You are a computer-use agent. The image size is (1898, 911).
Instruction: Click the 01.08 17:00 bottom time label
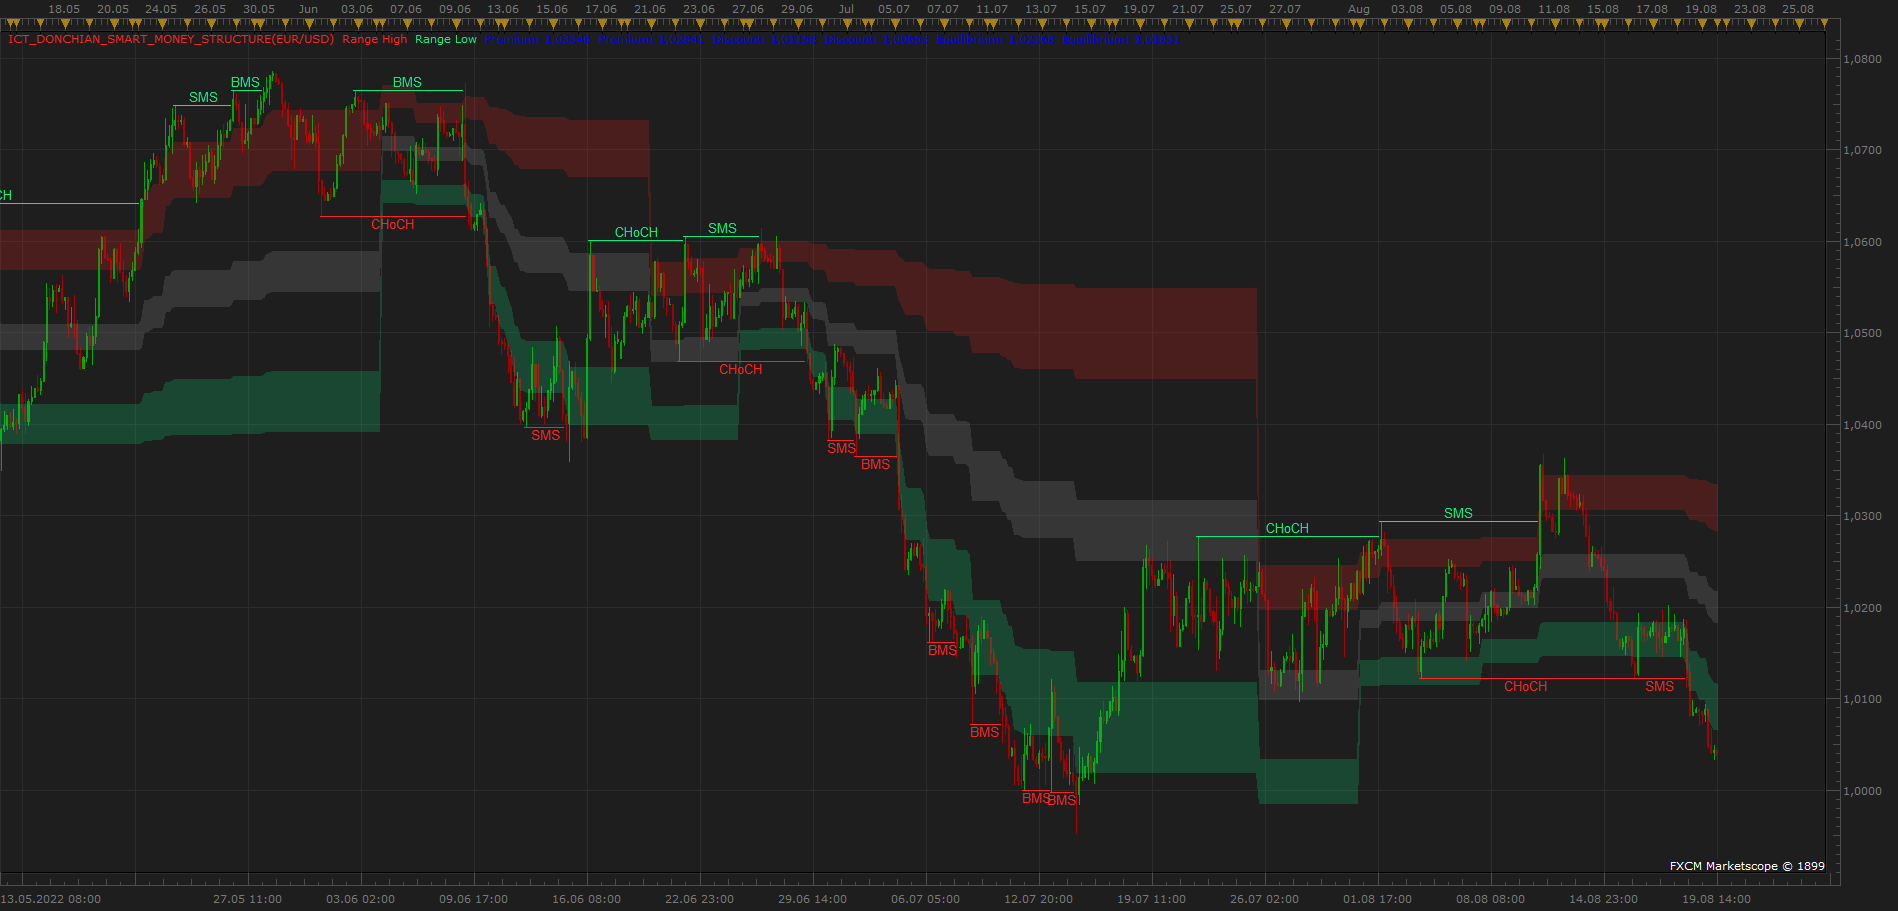tap(1377, 899)
